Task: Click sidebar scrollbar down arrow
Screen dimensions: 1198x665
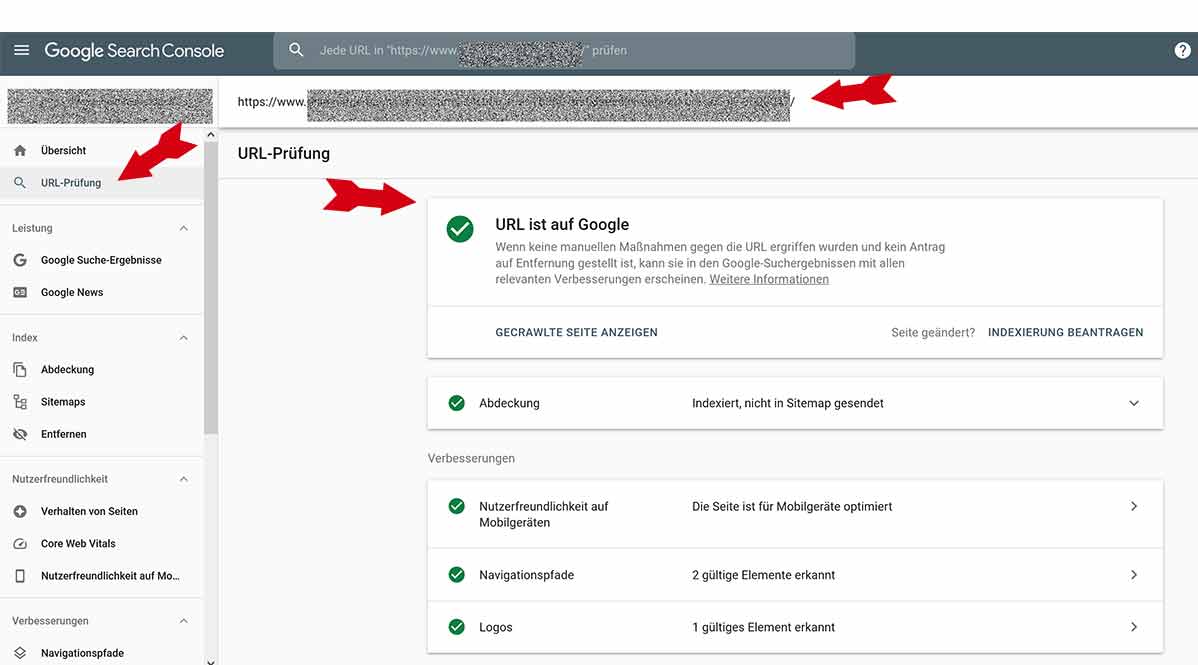Action: point(211,661)
